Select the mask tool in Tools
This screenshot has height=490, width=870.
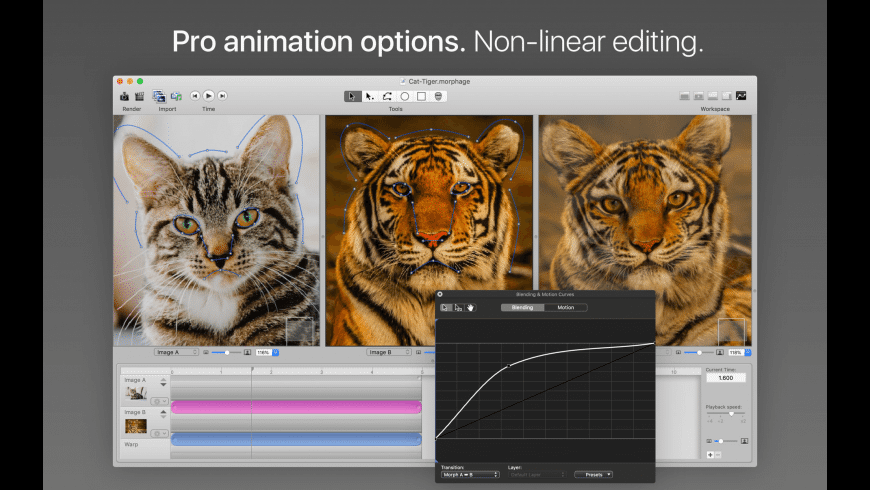coord(438,97)
